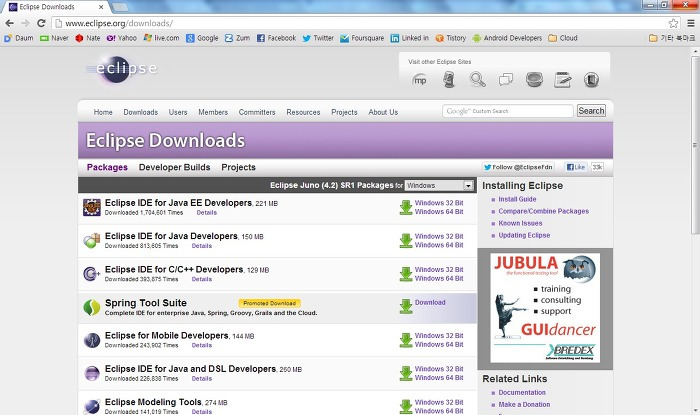Click the Spring Tool Suite Download link
Viewport: 700px width, 415px height.
tap(430, 303)
